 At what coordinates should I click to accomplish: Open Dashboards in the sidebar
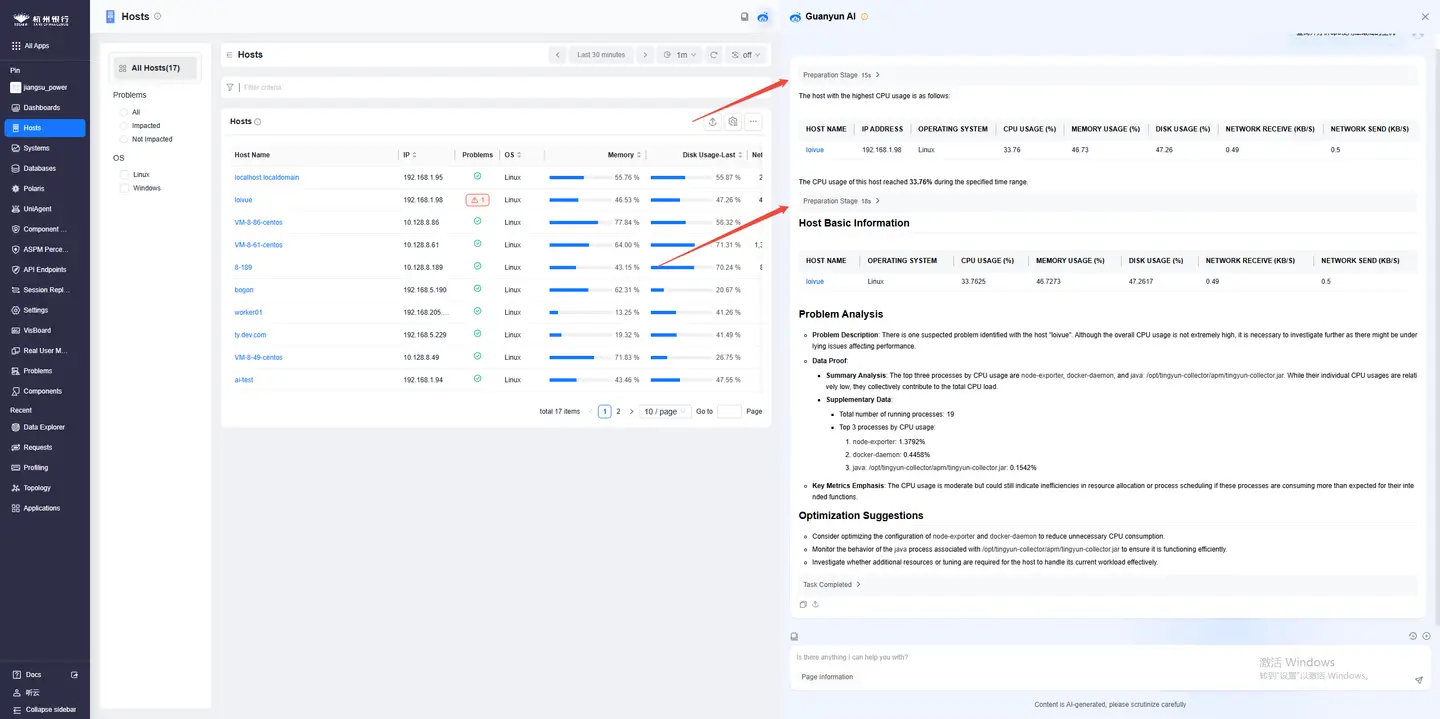tap(44, 107)
